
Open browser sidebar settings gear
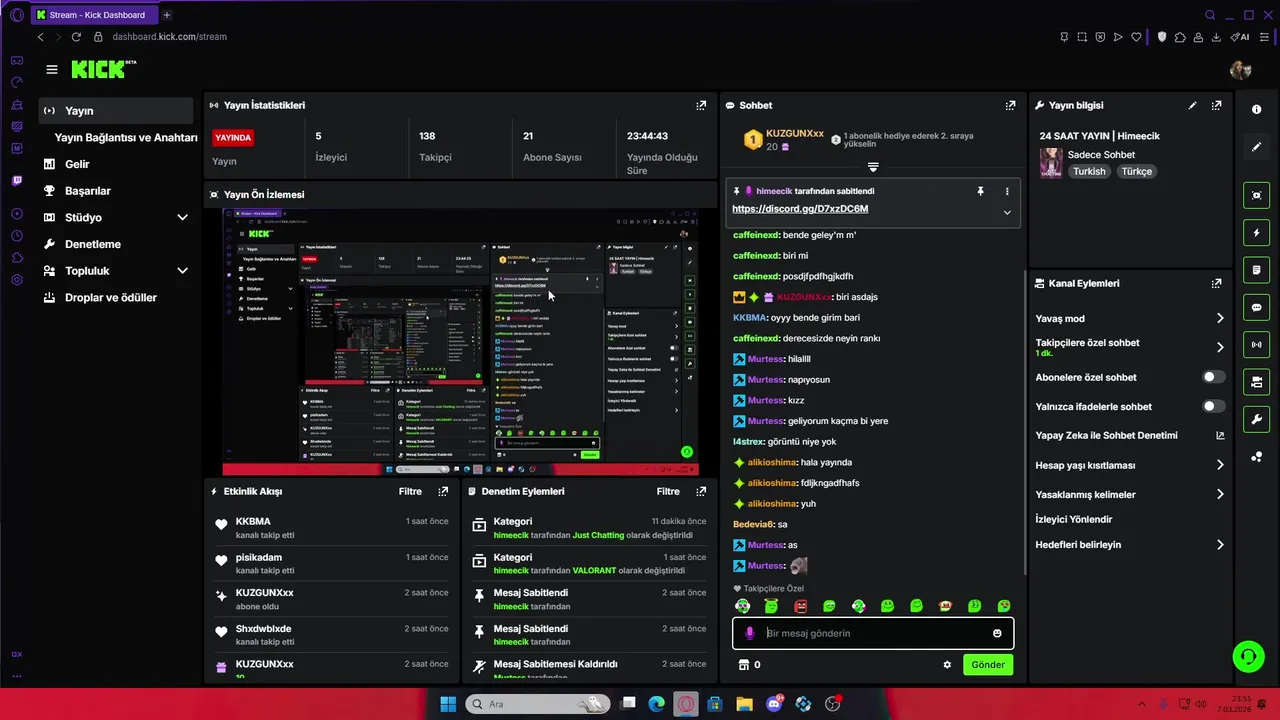coord(17,280)
